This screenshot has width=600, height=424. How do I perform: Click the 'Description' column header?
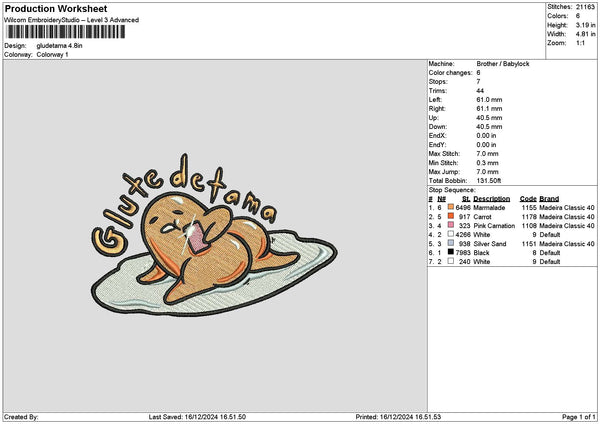[x=491, y=199]
